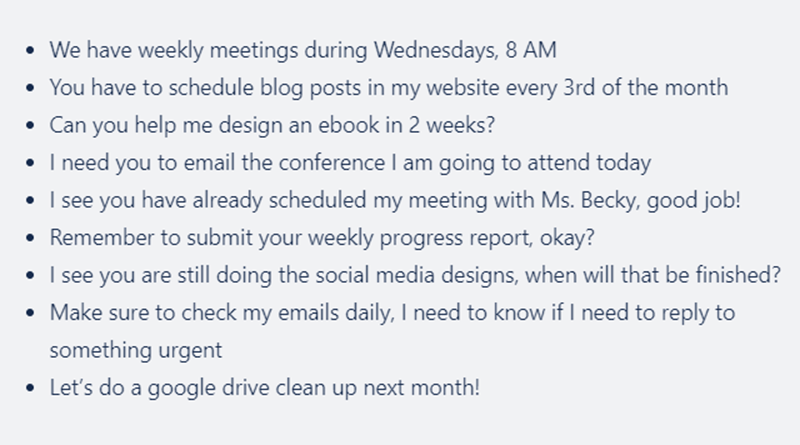Click the bullet before "We have weekly meetings"

(34, 51)
